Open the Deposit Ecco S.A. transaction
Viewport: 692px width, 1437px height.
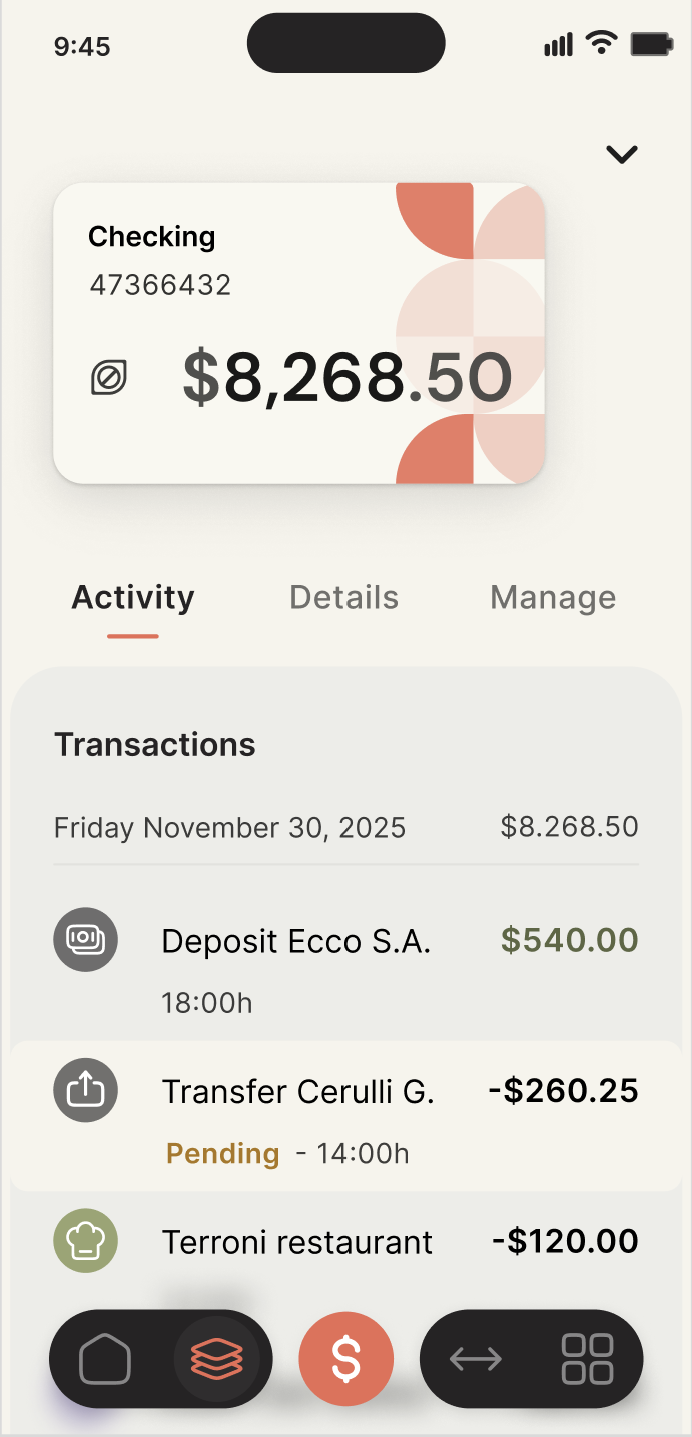pos(296,942)
